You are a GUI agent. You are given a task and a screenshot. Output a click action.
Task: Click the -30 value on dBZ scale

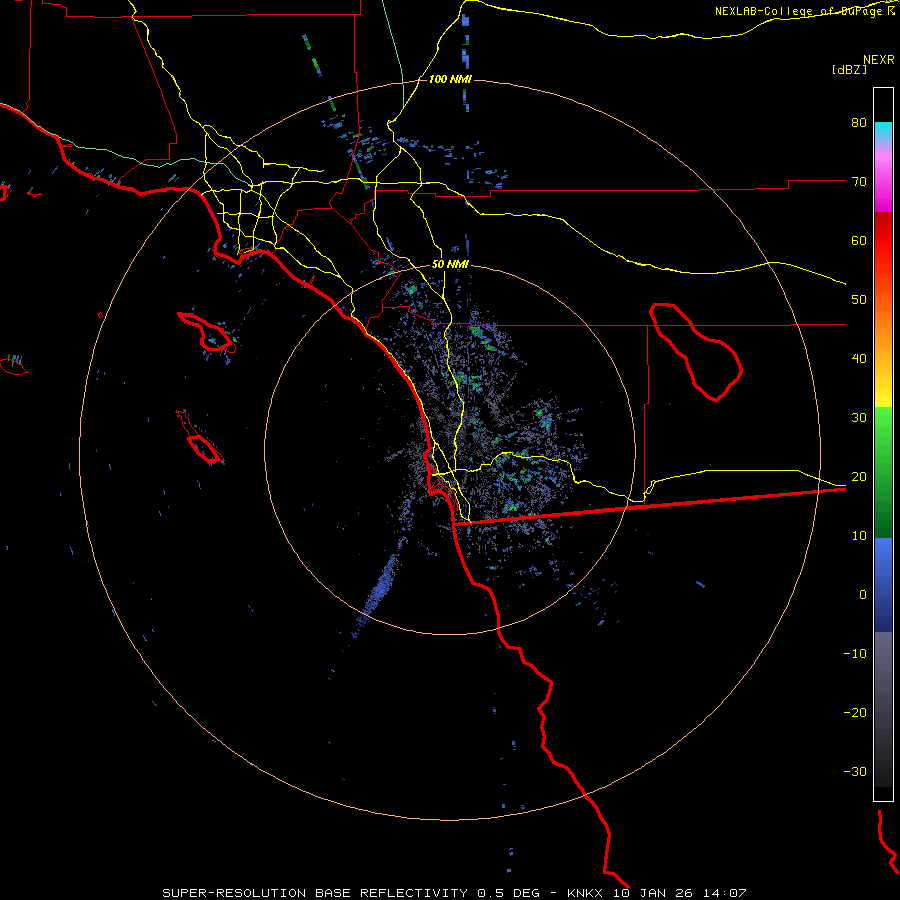(855, 771)
